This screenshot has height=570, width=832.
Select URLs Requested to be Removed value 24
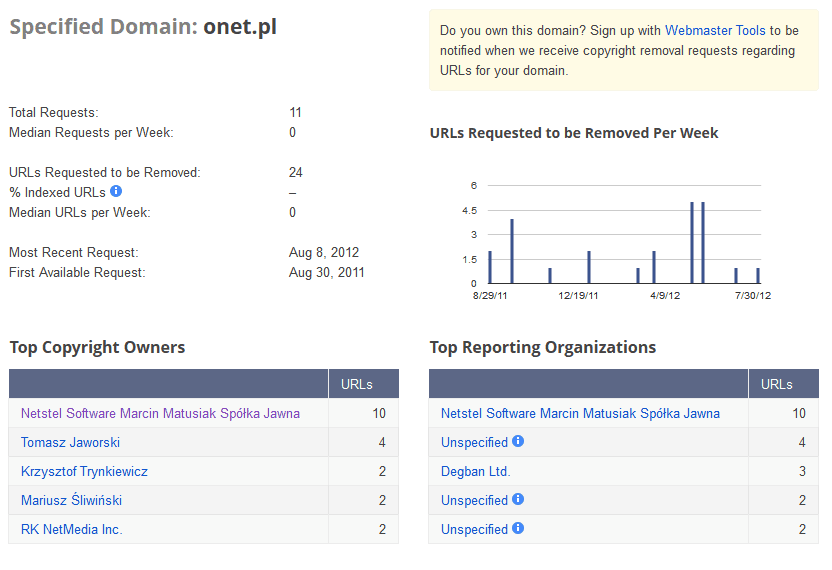coord(296,172)
